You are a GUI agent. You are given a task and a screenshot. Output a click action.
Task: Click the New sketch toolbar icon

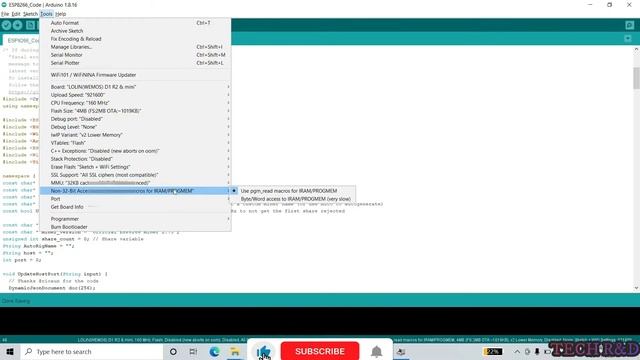click(30, 25)
